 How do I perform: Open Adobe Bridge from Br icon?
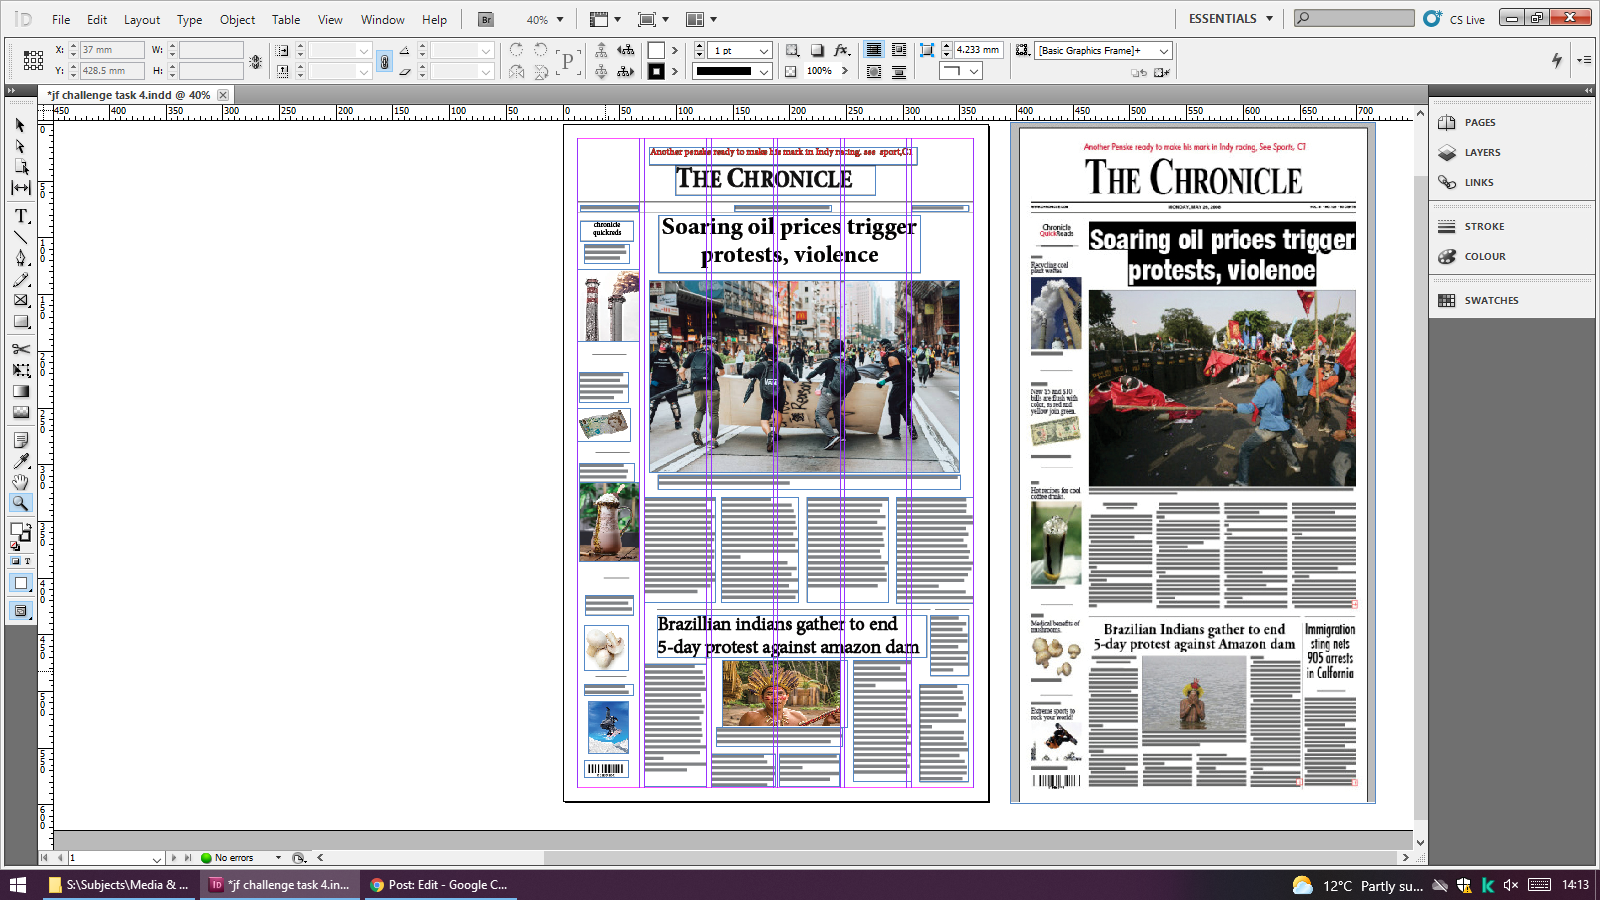[486, 19]
